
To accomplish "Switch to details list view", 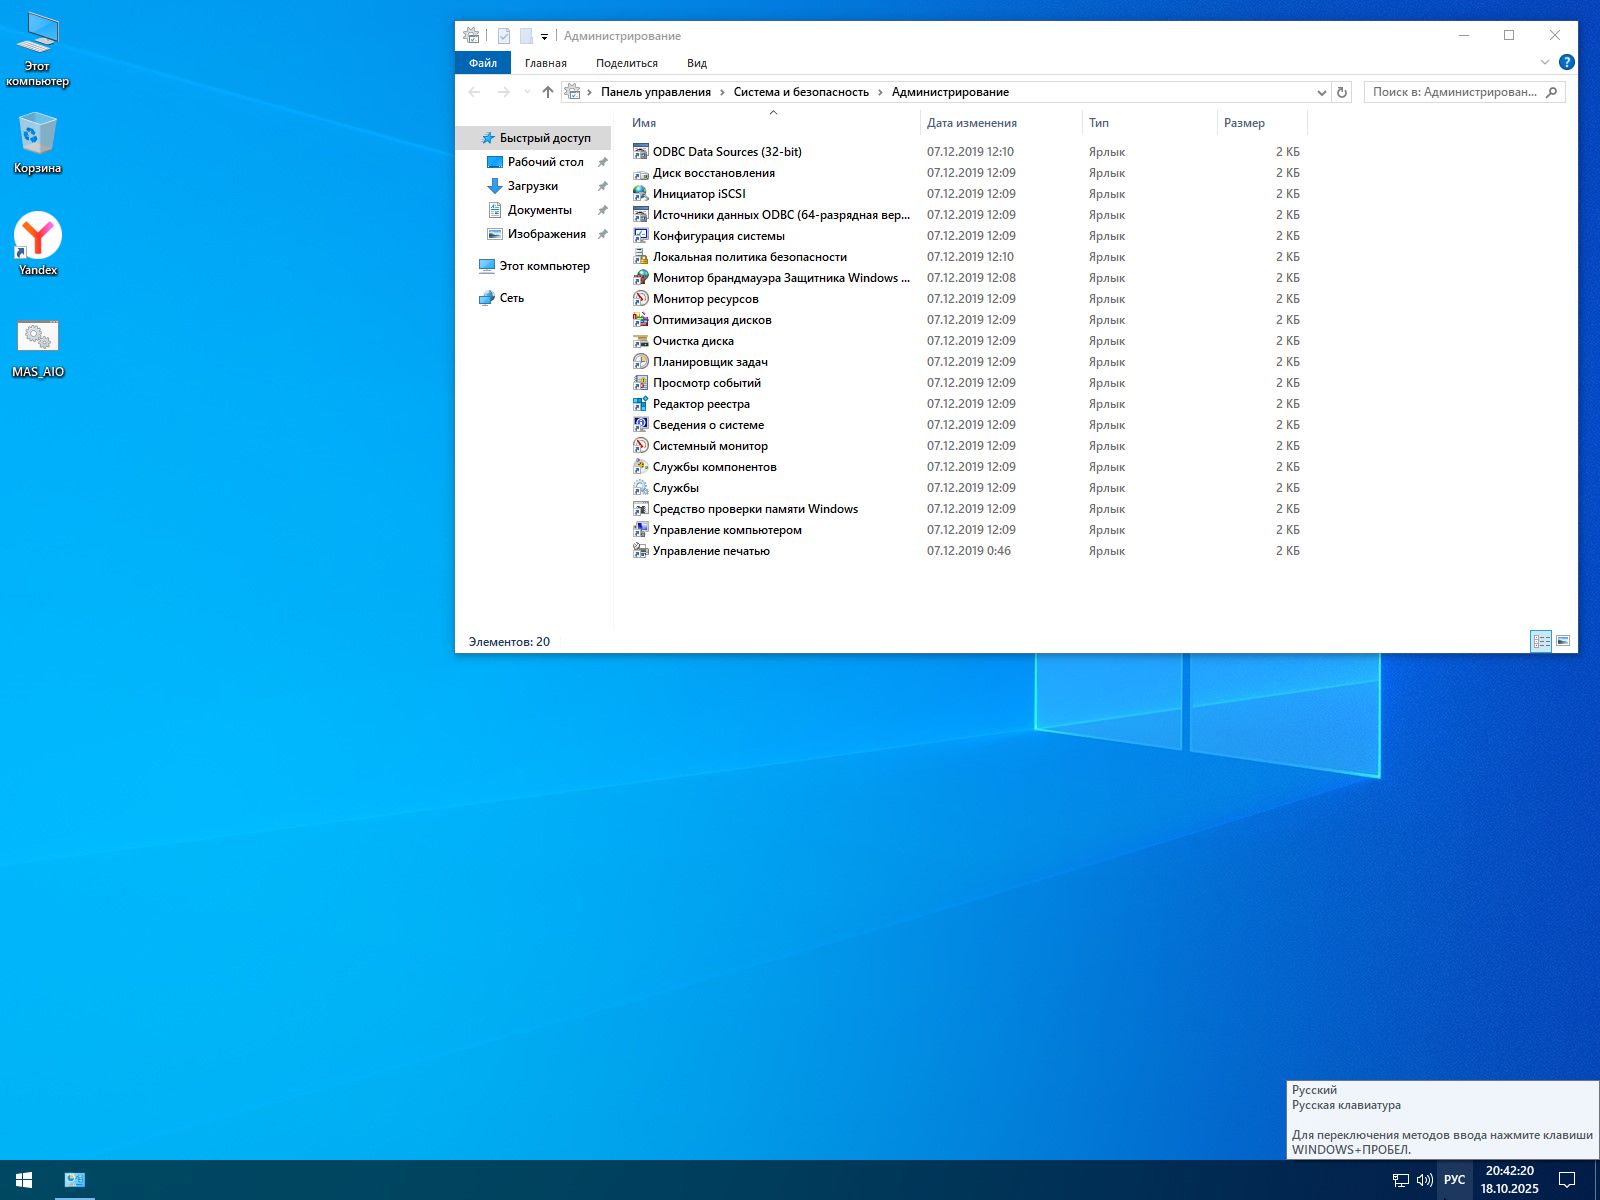I will (1541, 641).
